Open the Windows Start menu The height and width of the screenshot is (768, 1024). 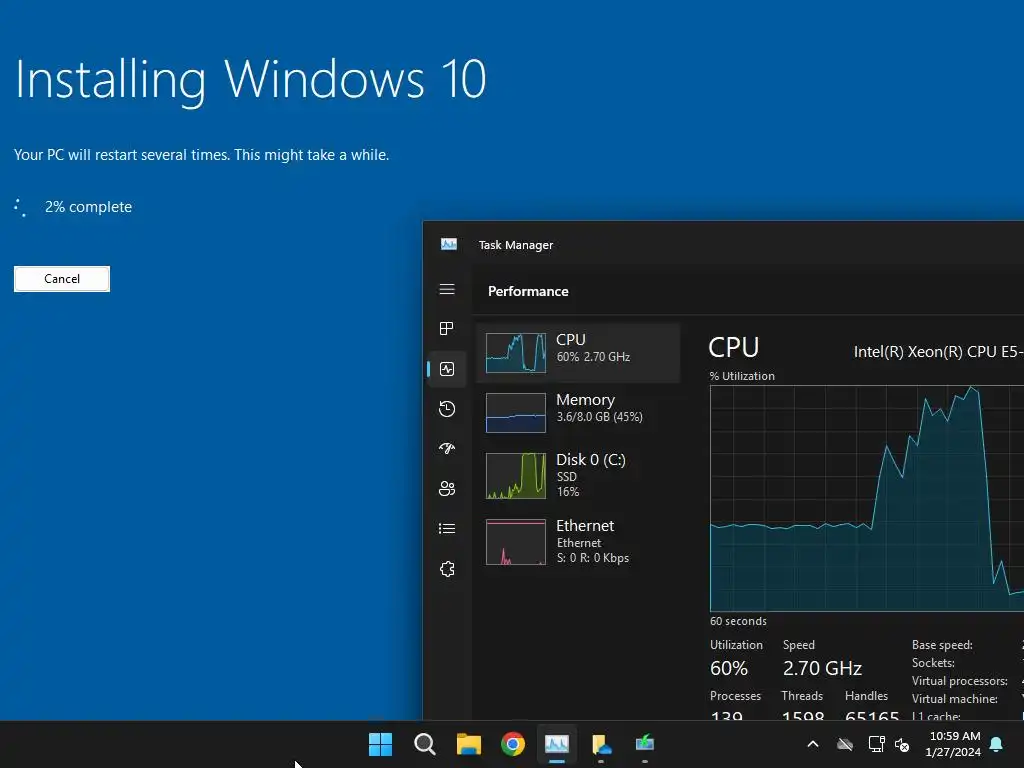(x=380, y=744)
